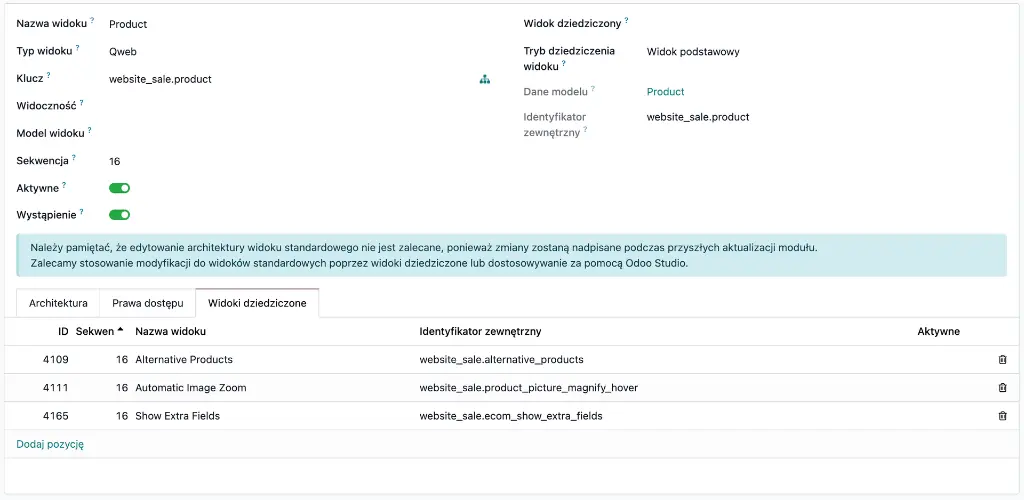The height and width of the screenshot is (500, 1024).
Task: Open the Prawa dostępu tab
Action: [147, 303]
